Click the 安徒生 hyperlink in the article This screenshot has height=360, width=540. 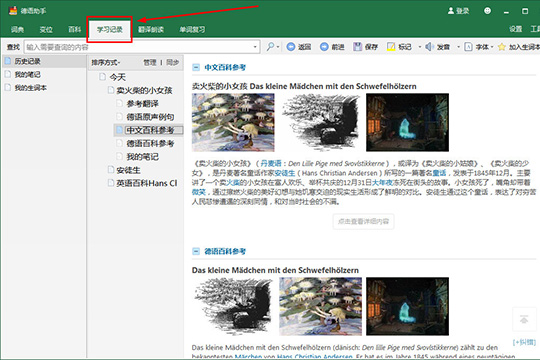pyautogui.click(x=284, y=173)
